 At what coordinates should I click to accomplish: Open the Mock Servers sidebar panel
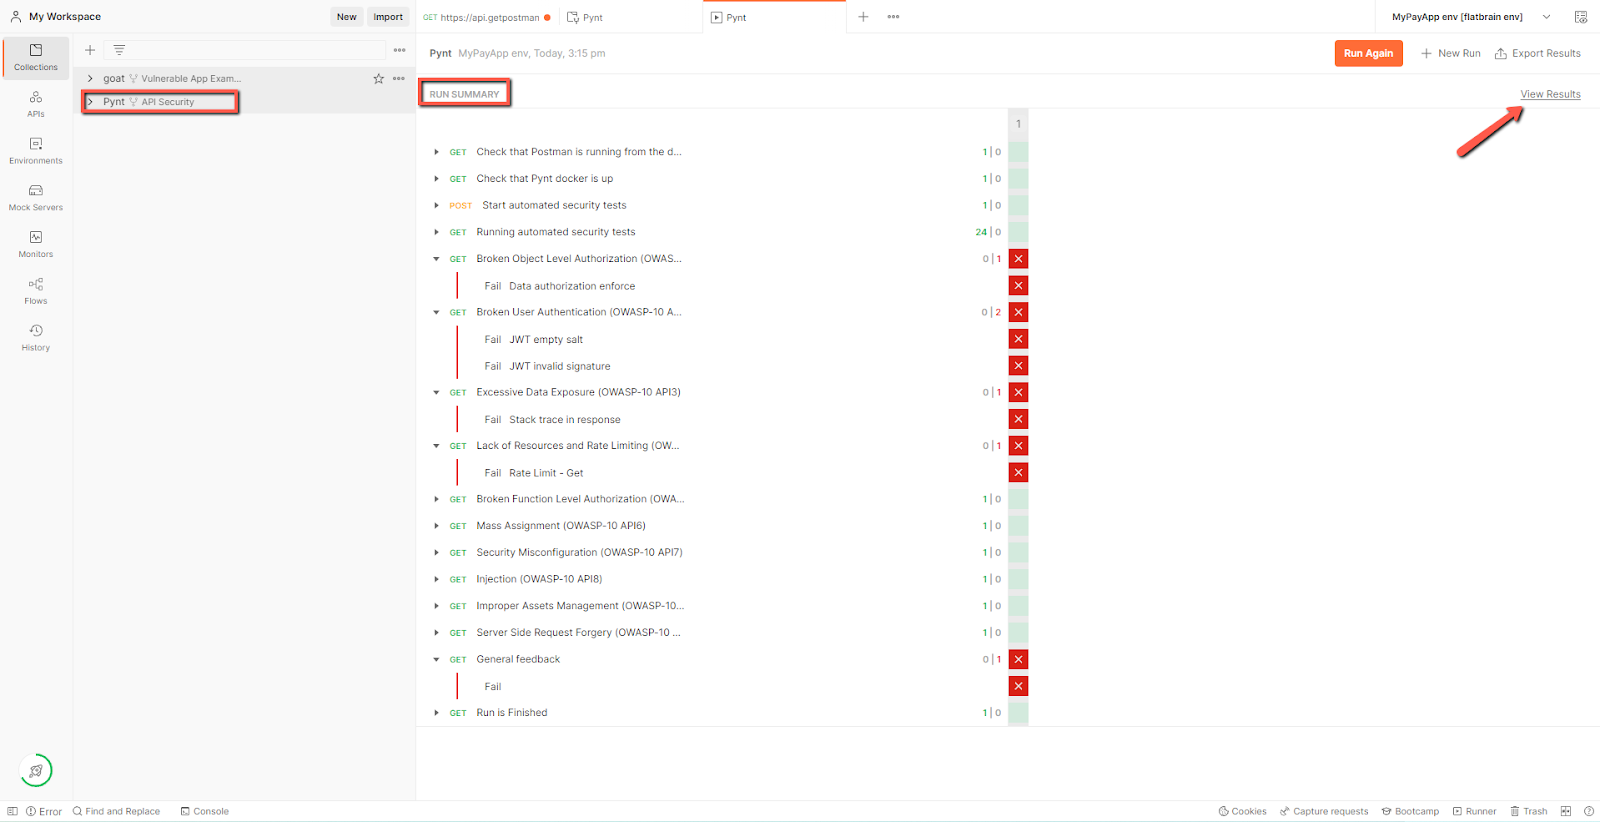pyautogui.click(x=36, y=198)
